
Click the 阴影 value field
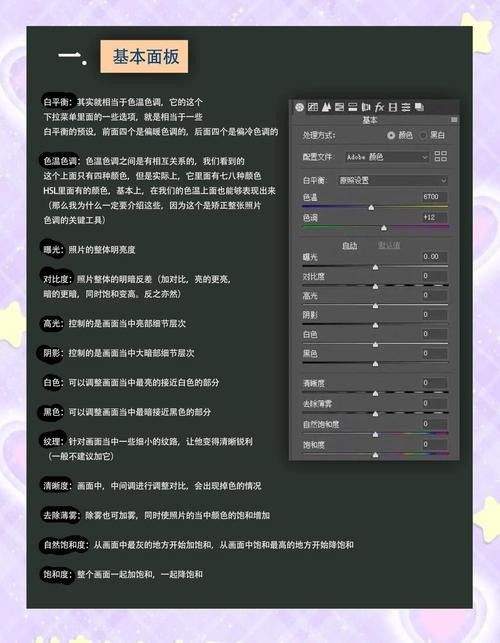pyautogui.click(x=434, y=315)
